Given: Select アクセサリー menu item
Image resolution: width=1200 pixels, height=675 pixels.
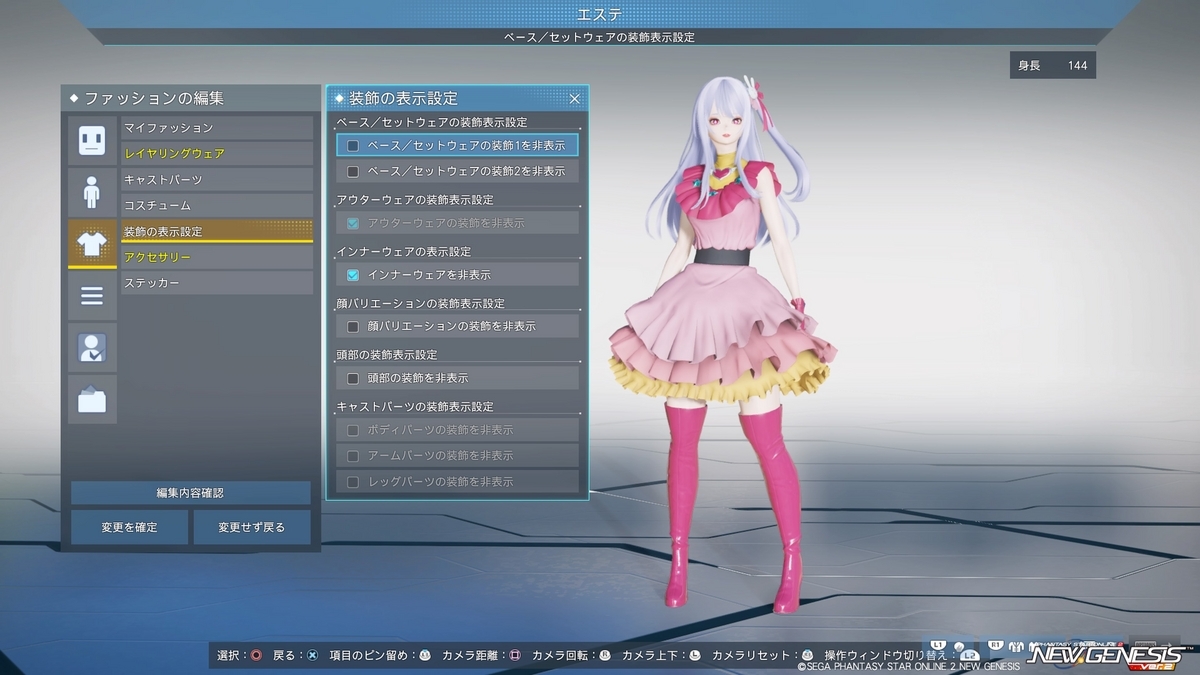Looking at the screenshot, I should pos(217,258).
